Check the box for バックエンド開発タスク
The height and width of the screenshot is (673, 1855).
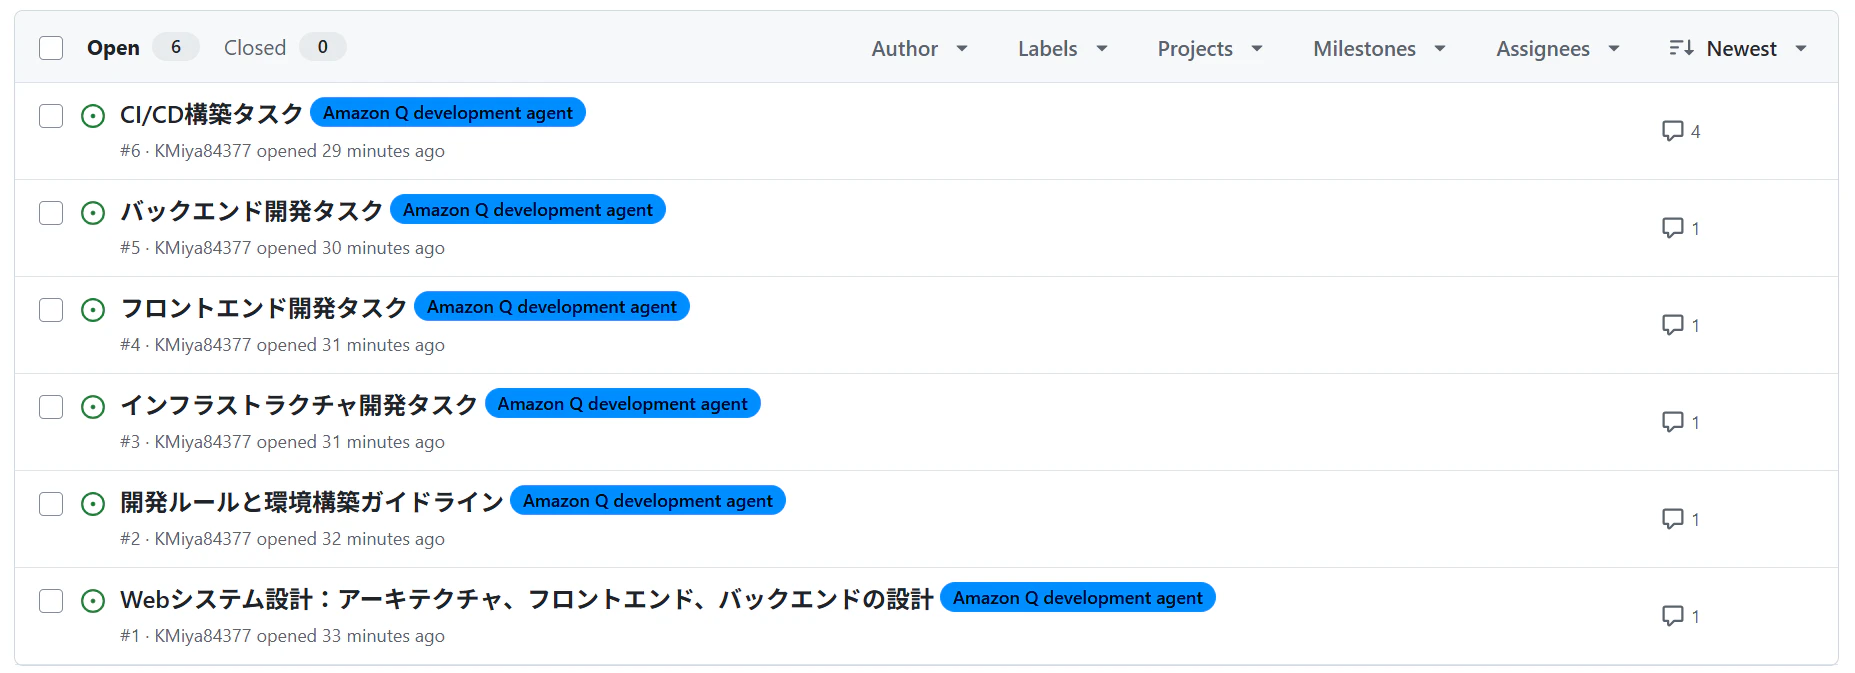(51, 213)
